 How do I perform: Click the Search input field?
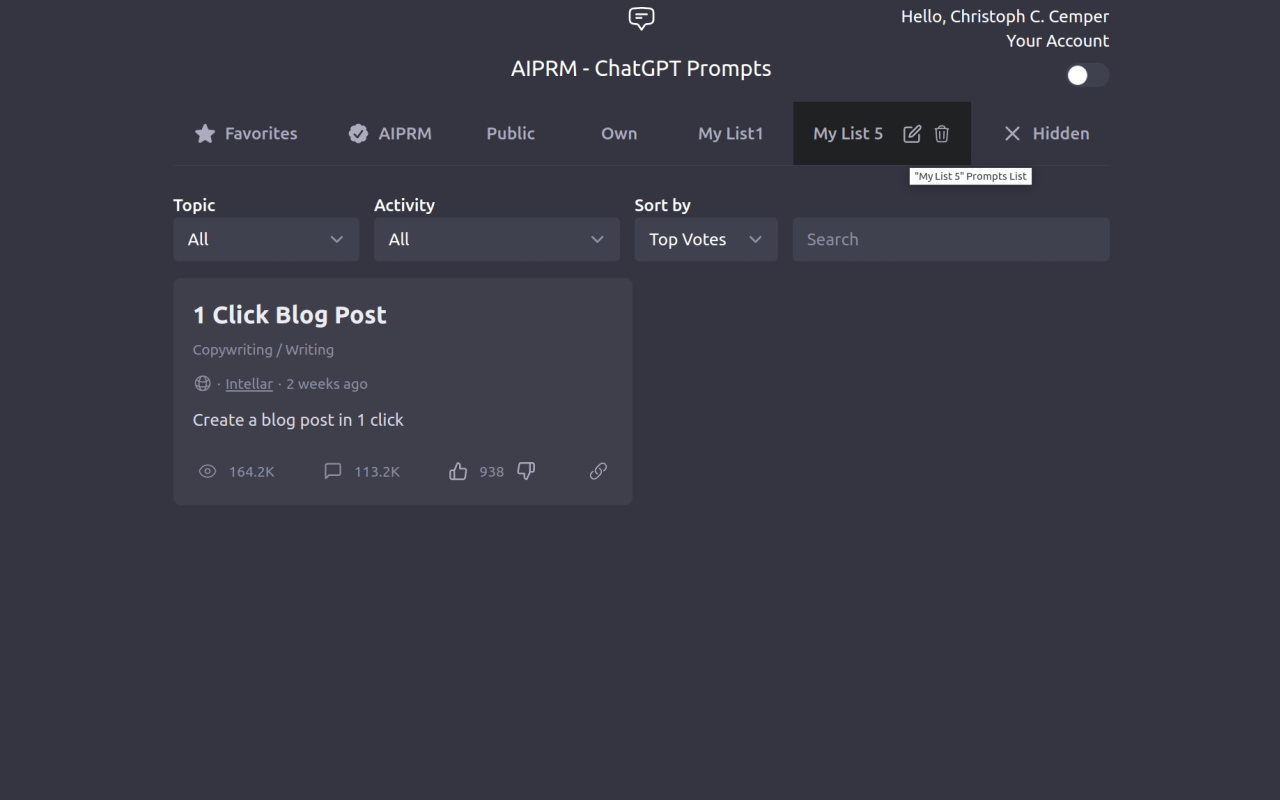[951, 239]
